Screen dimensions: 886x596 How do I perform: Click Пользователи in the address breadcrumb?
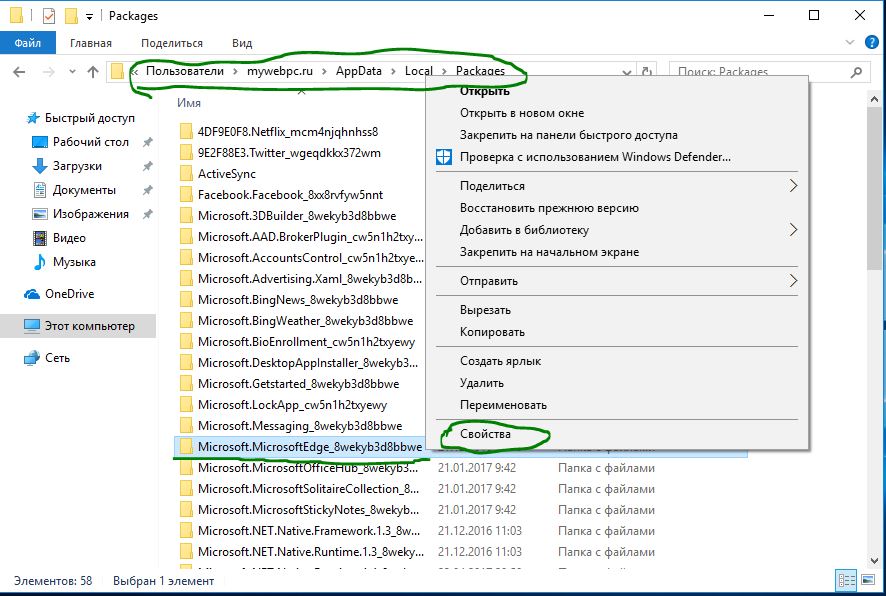(x=185, y=71)
